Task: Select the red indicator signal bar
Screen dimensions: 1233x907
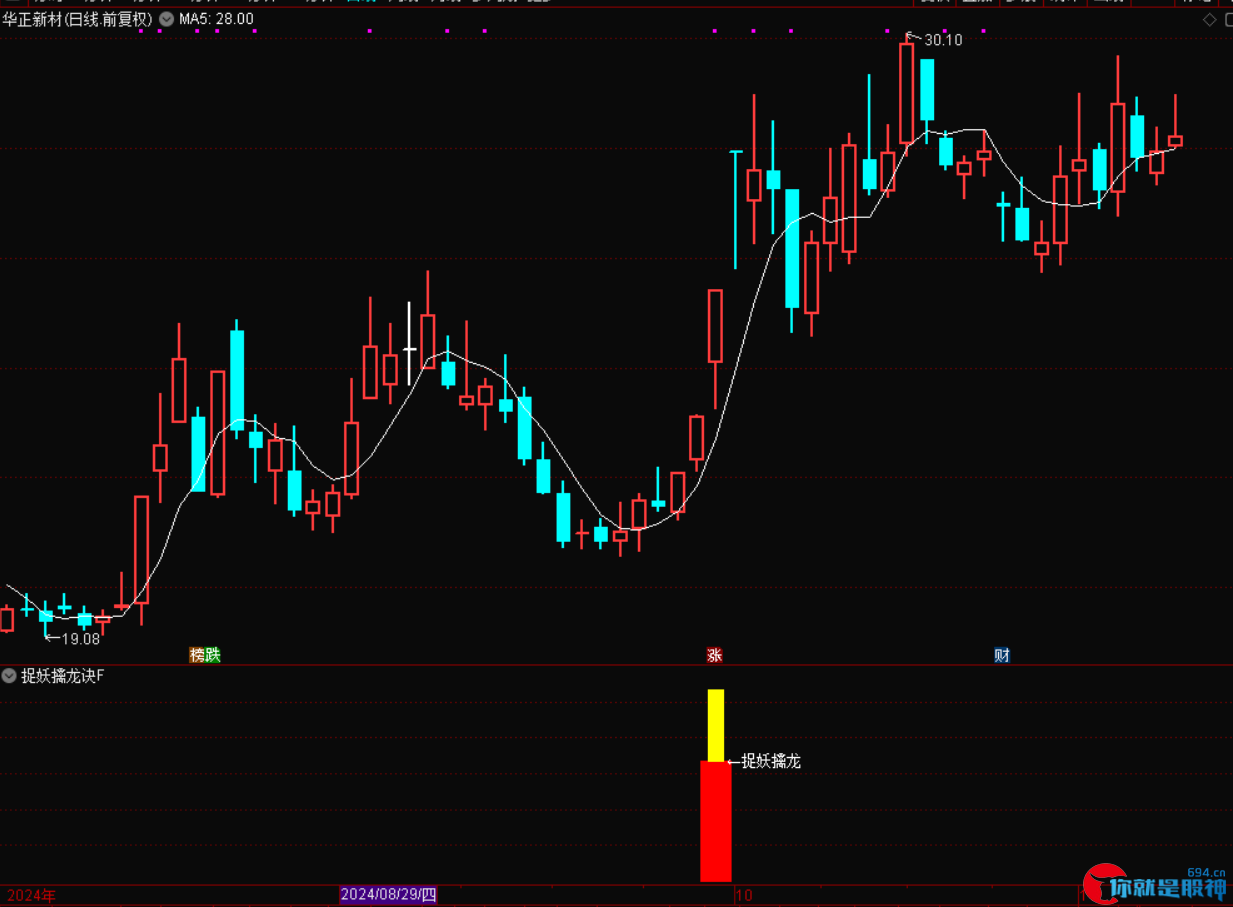Action: 716,821
